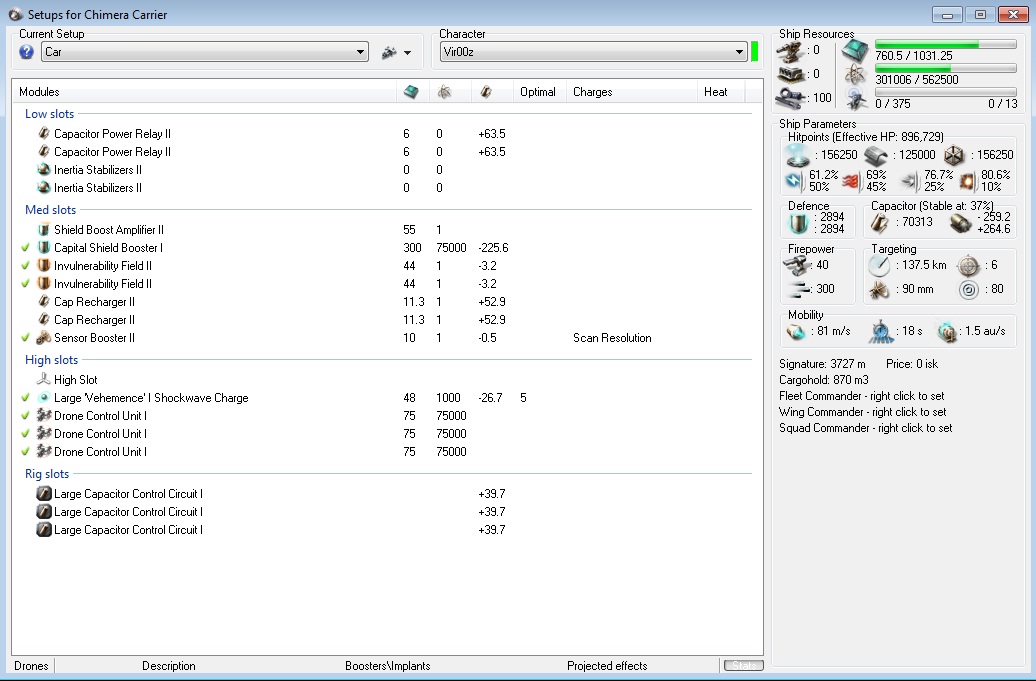Sort by the CPU column header icon
Screen dimensions: 1036x681
(411, 92)
